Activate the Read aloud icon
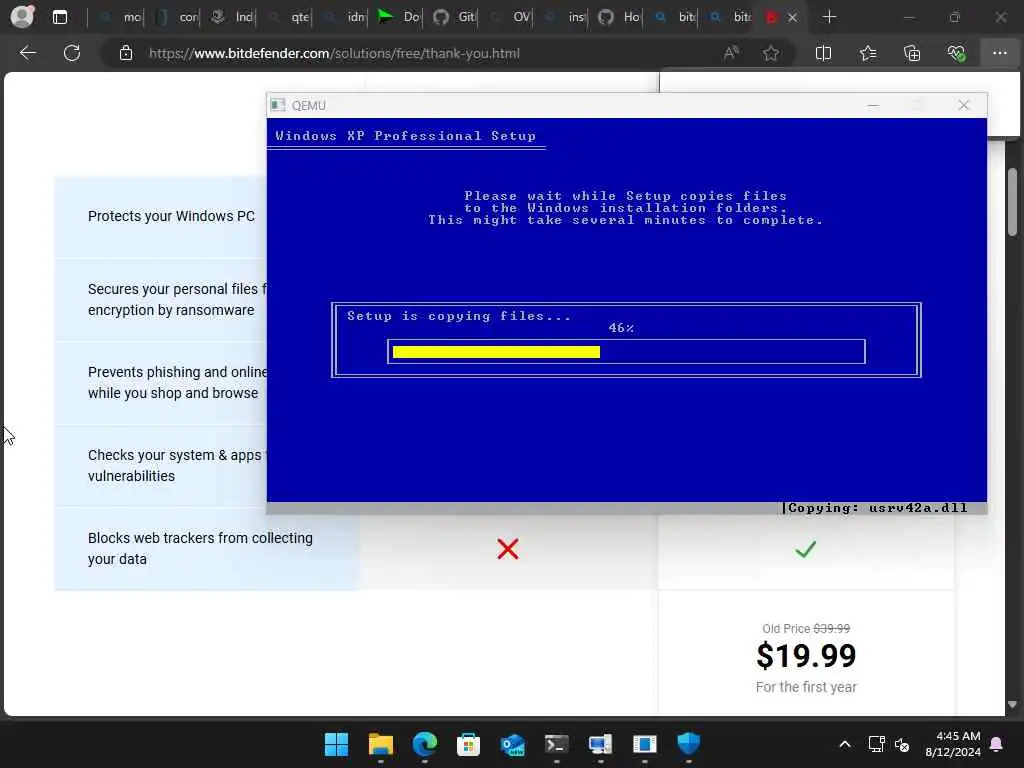Viewport: 1024px width, 768px height. [x=731, y=53]
